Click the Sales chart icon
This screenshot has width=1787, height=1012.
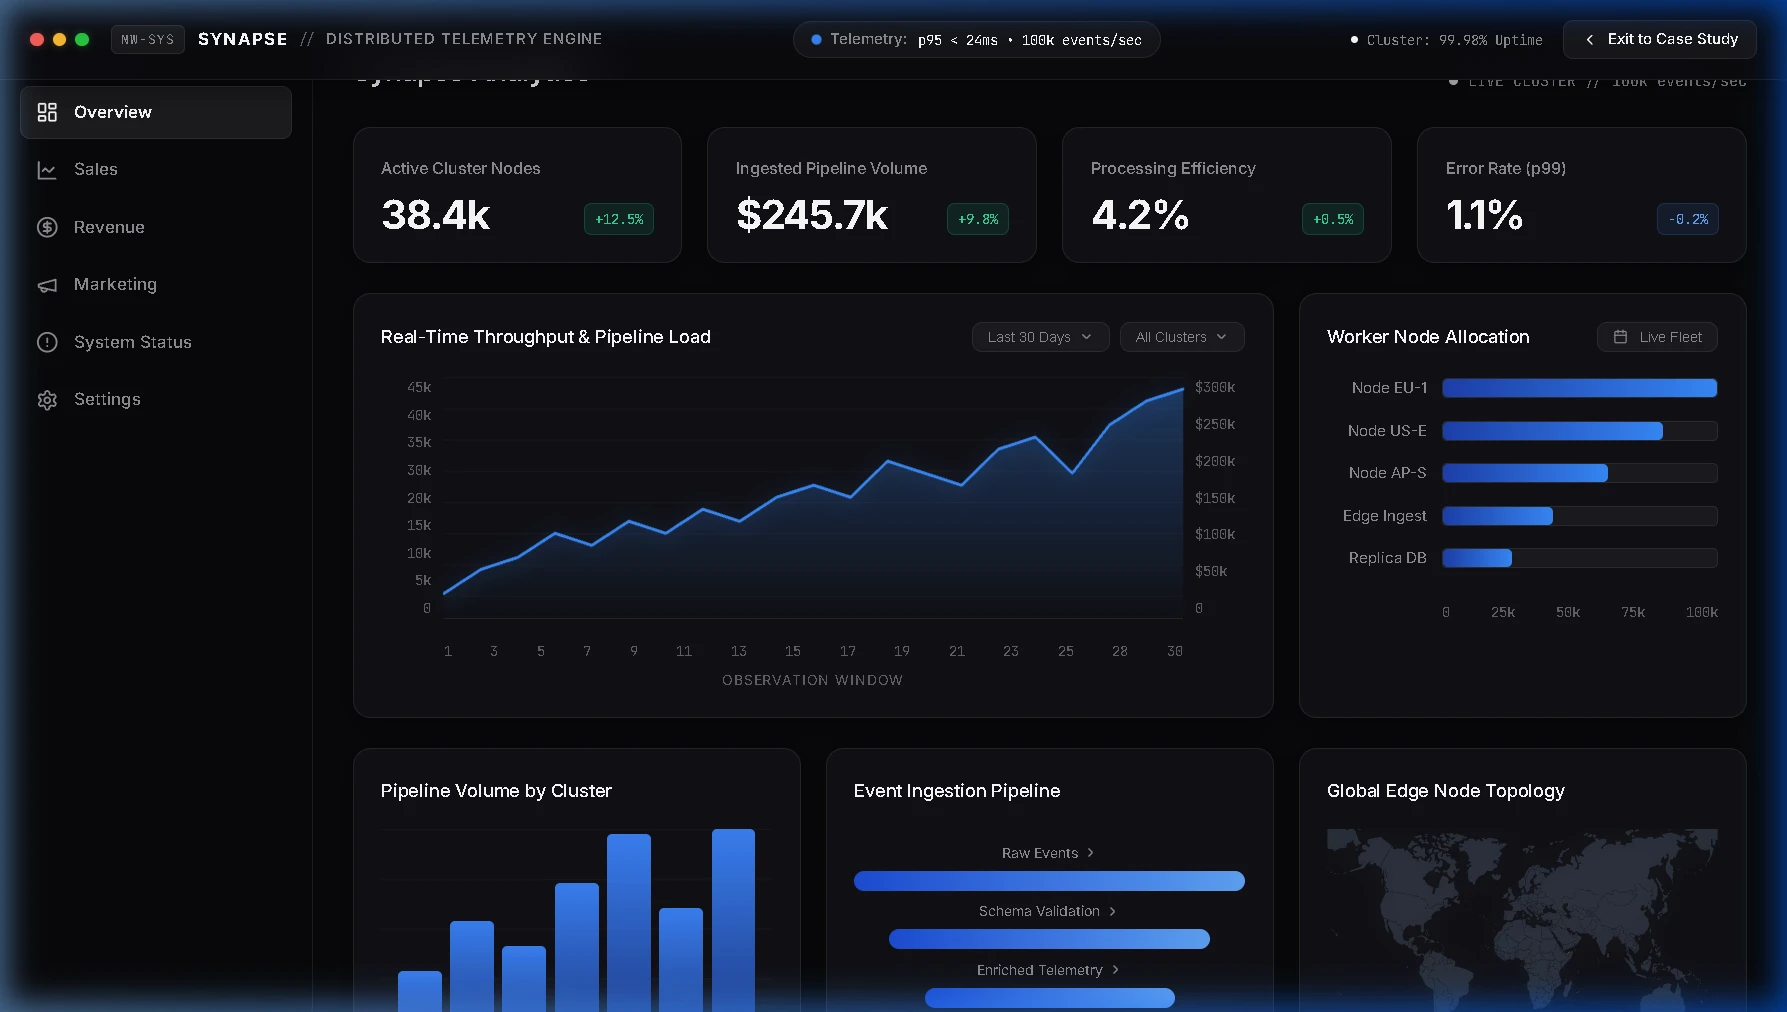47,170
